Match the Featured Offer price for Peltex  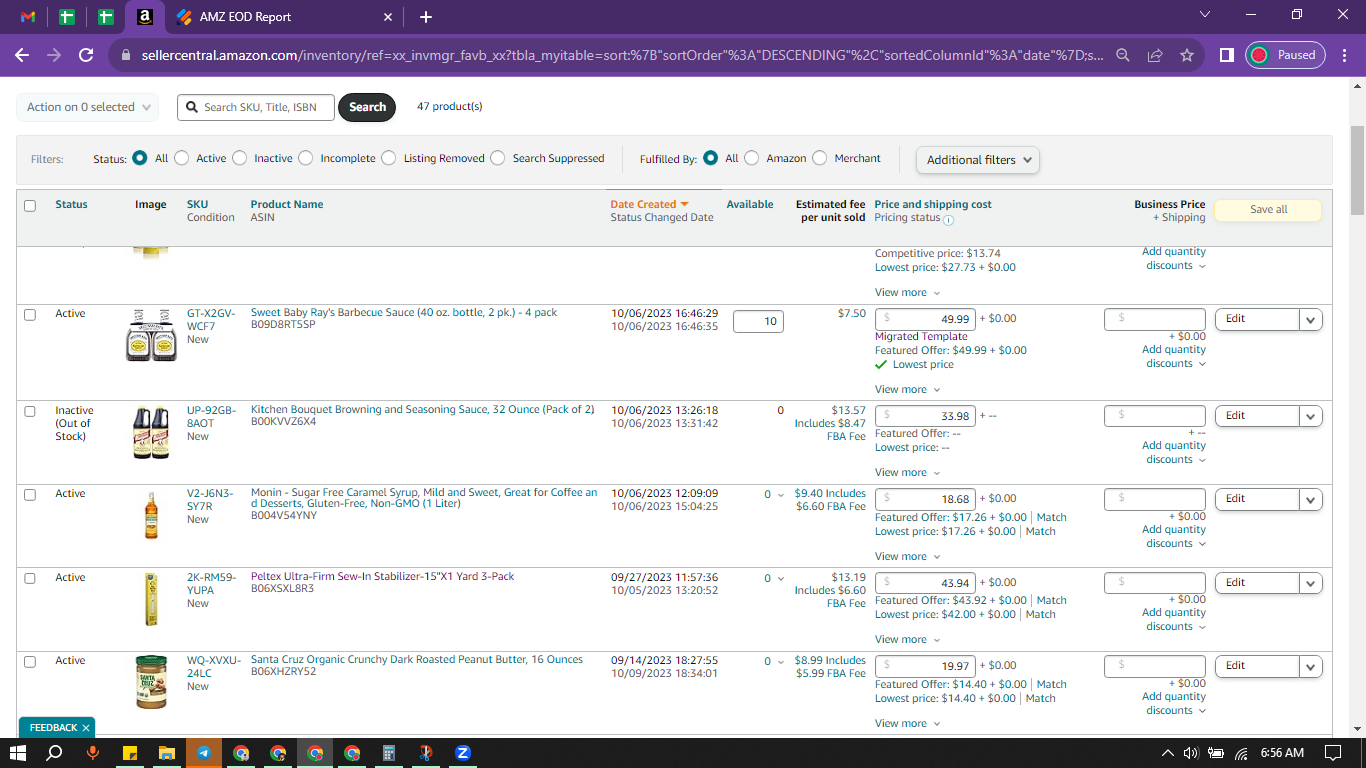[1052, 601]
